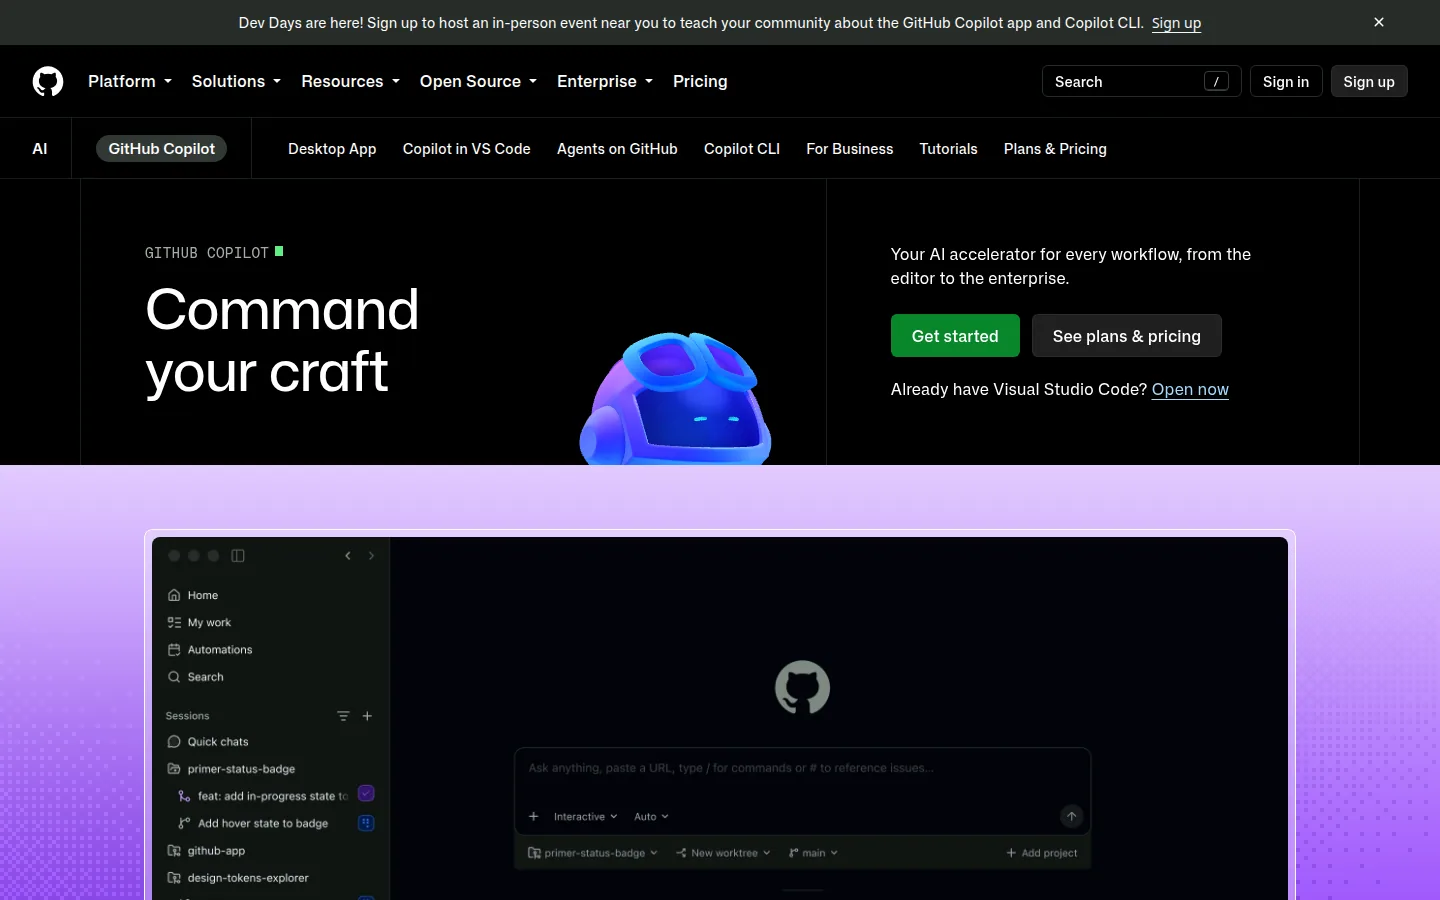
Task: Open the New worktree dropdown
Action: click(x=723, y=853)
